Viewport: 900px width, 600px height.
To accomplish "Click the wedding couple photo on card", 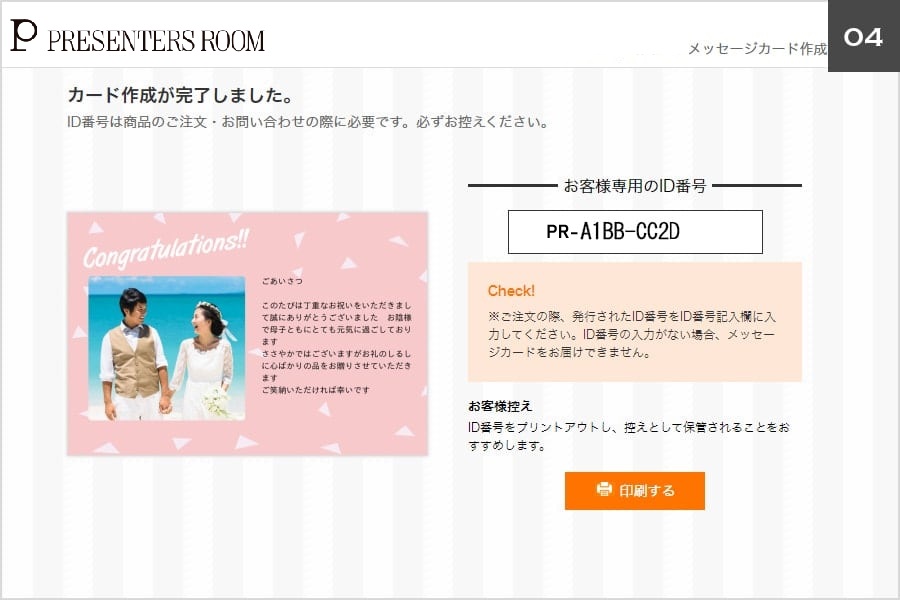I will 166,349.
